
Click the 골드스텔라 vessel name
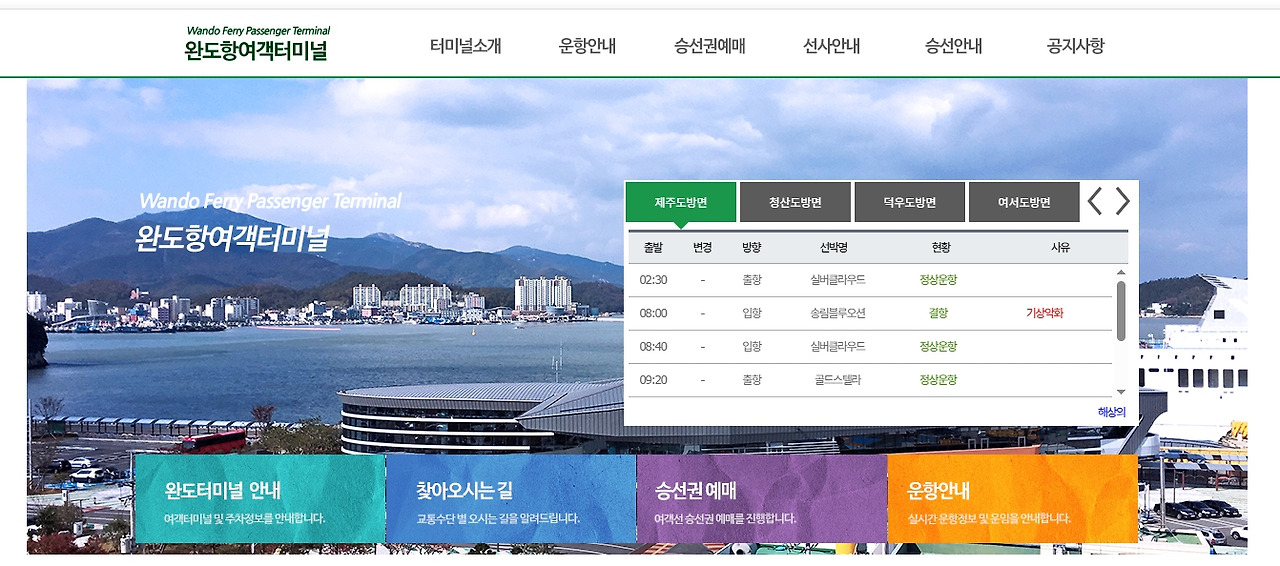pyautogui.click(x=838, y=380)
